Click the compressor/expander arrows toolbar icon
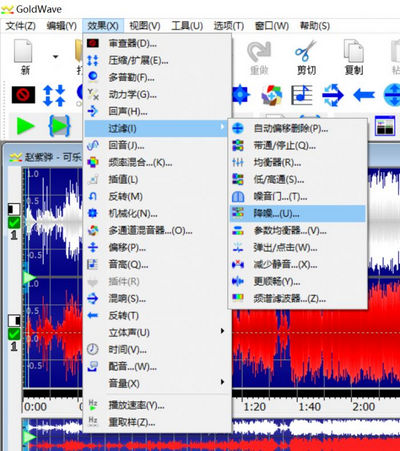This screenshot has height=451, width=400. pos(54,95)
